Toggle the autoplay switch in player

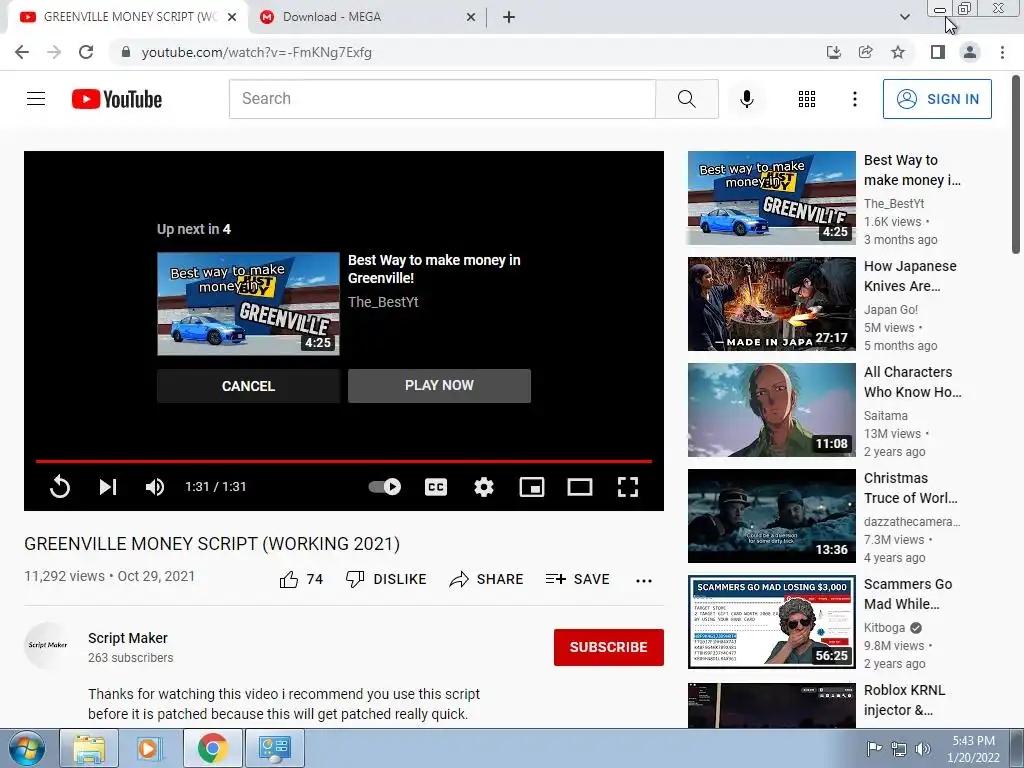[385, 487]
